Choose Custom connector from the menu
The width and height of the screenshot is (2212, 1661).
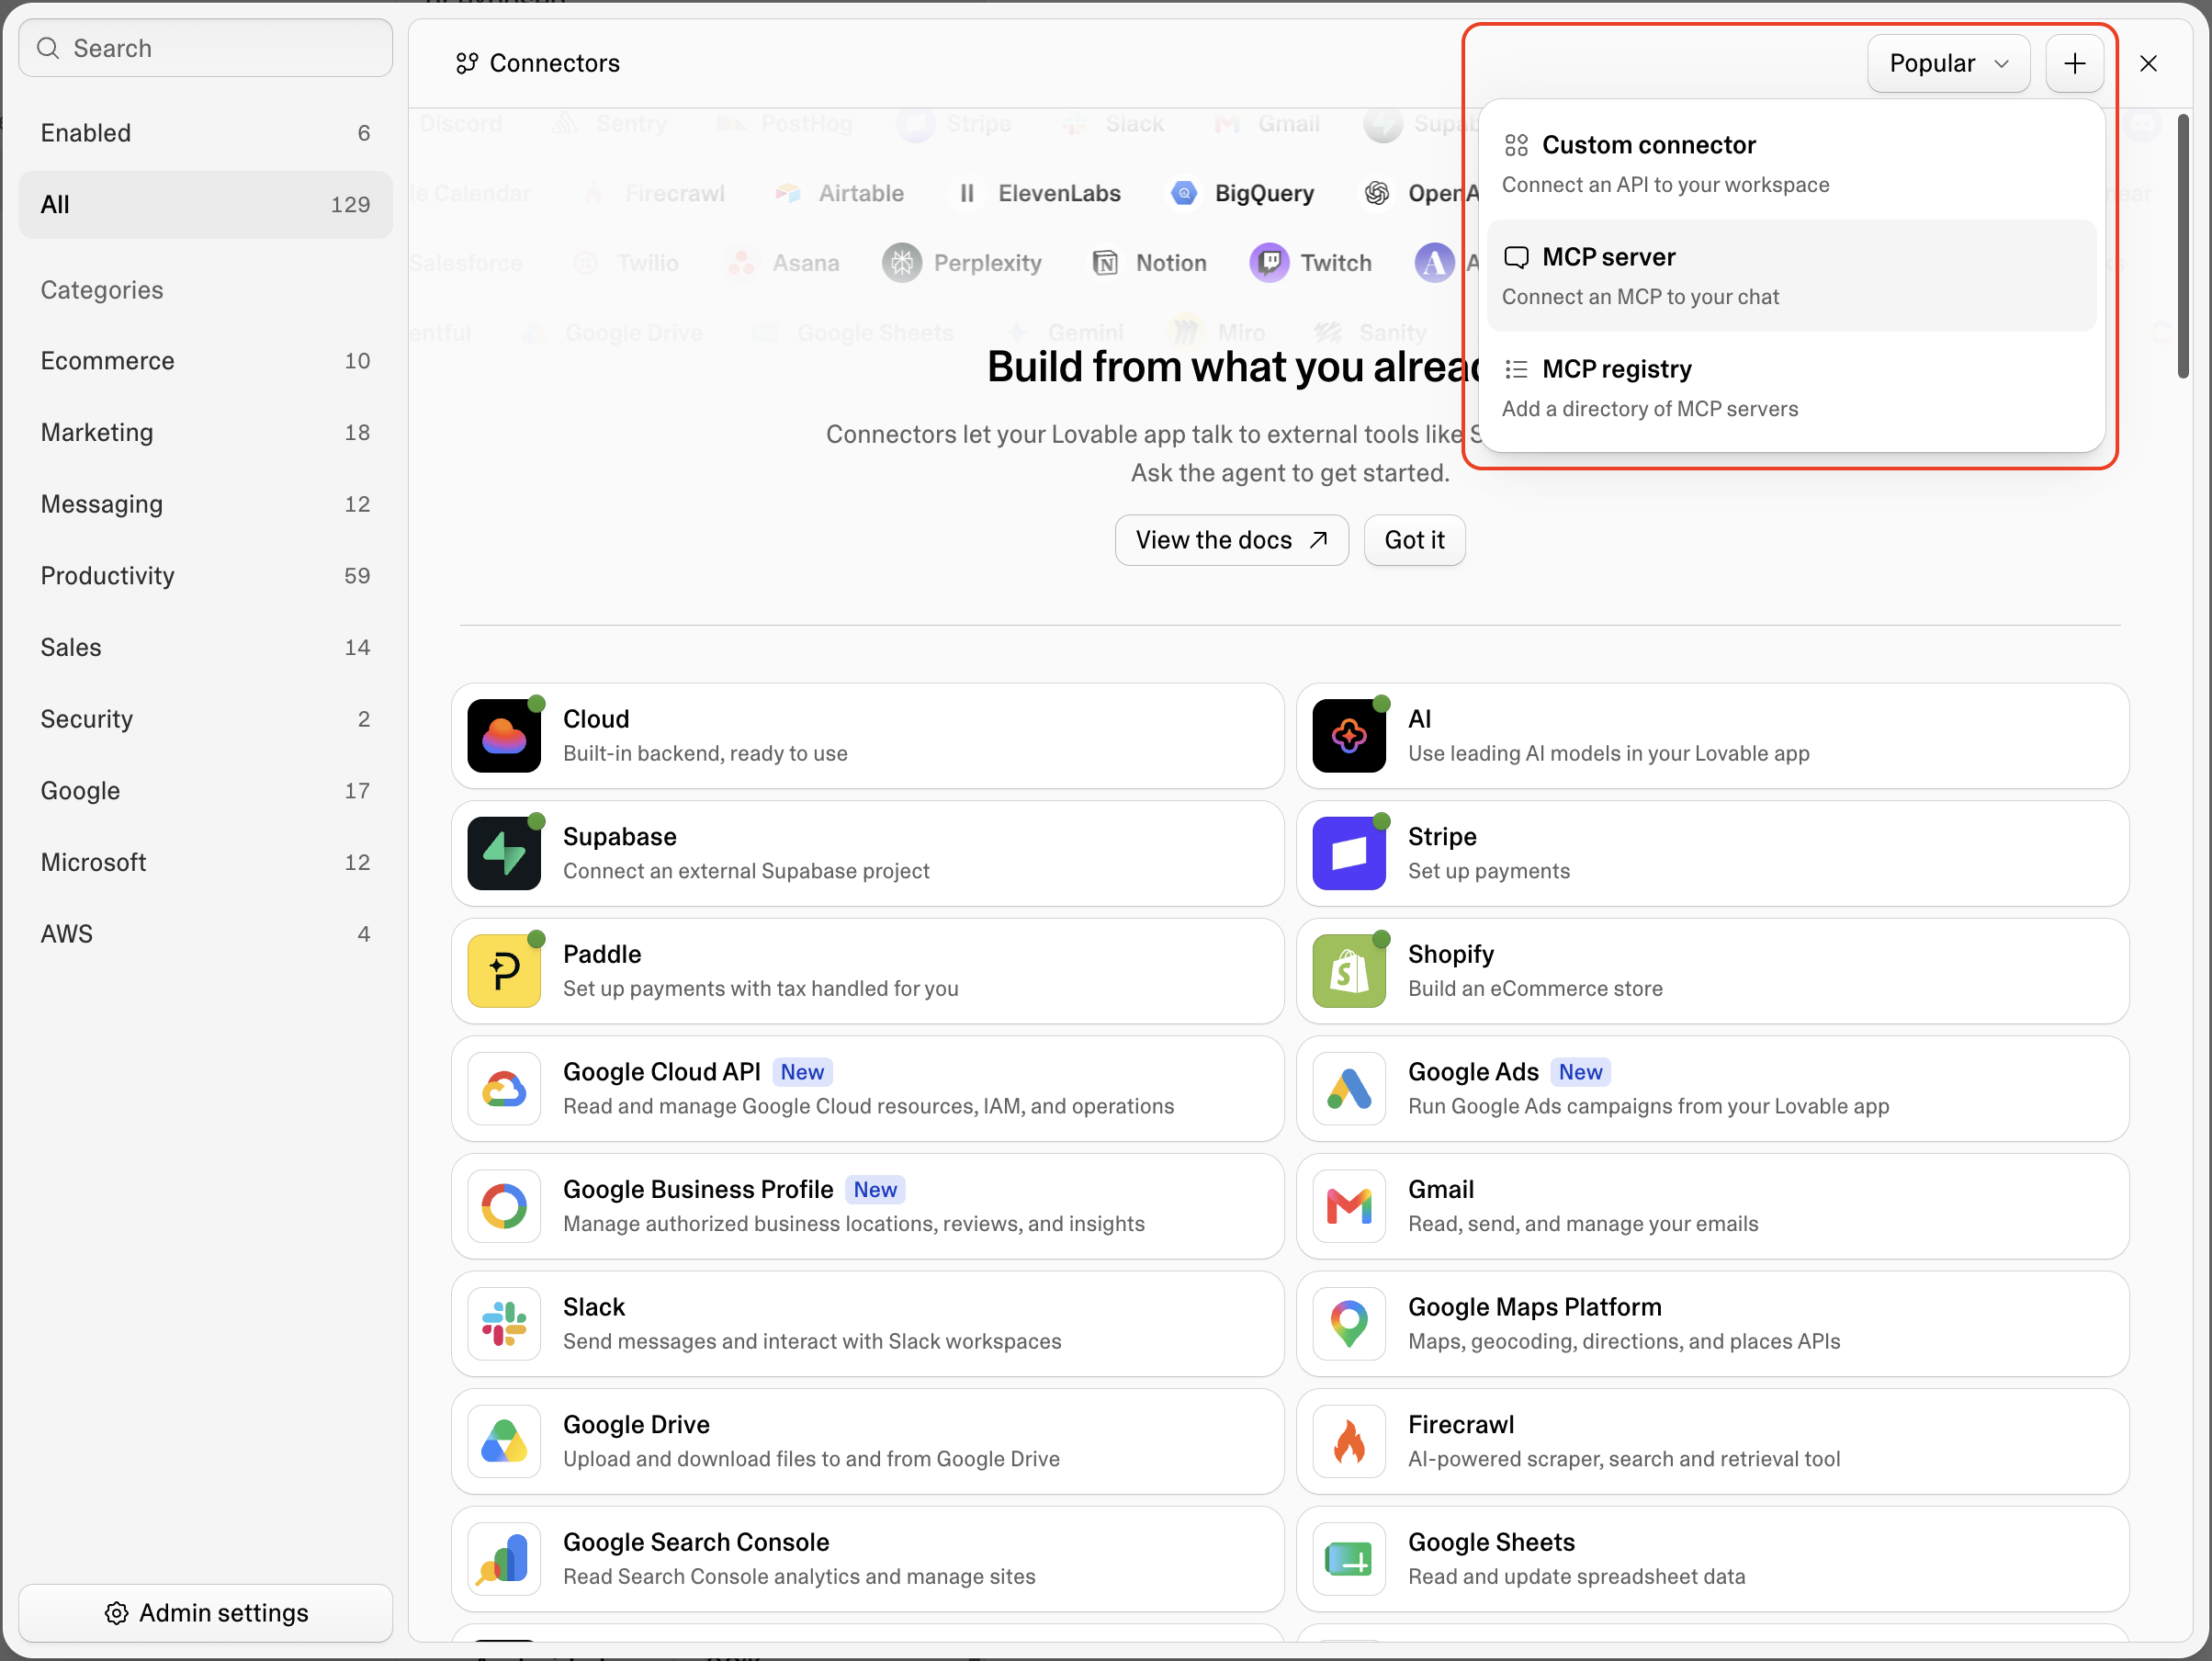click(x=1791, y=164)
